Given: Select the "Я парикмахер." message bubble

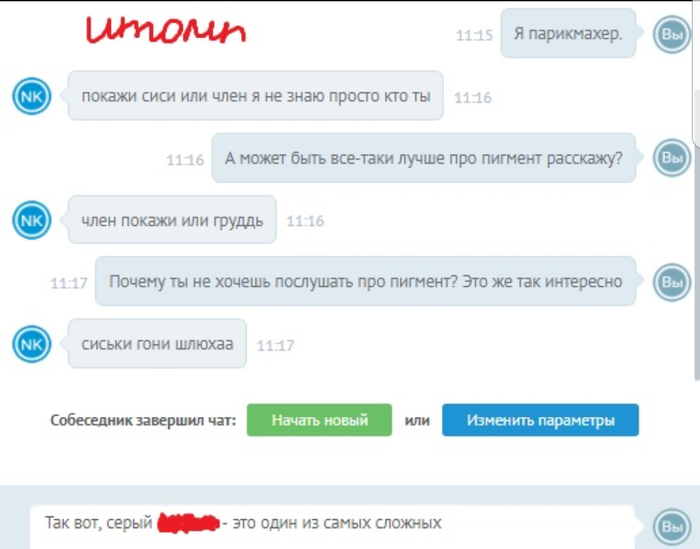Looking at the screenshot, I should tap(568, 33).
